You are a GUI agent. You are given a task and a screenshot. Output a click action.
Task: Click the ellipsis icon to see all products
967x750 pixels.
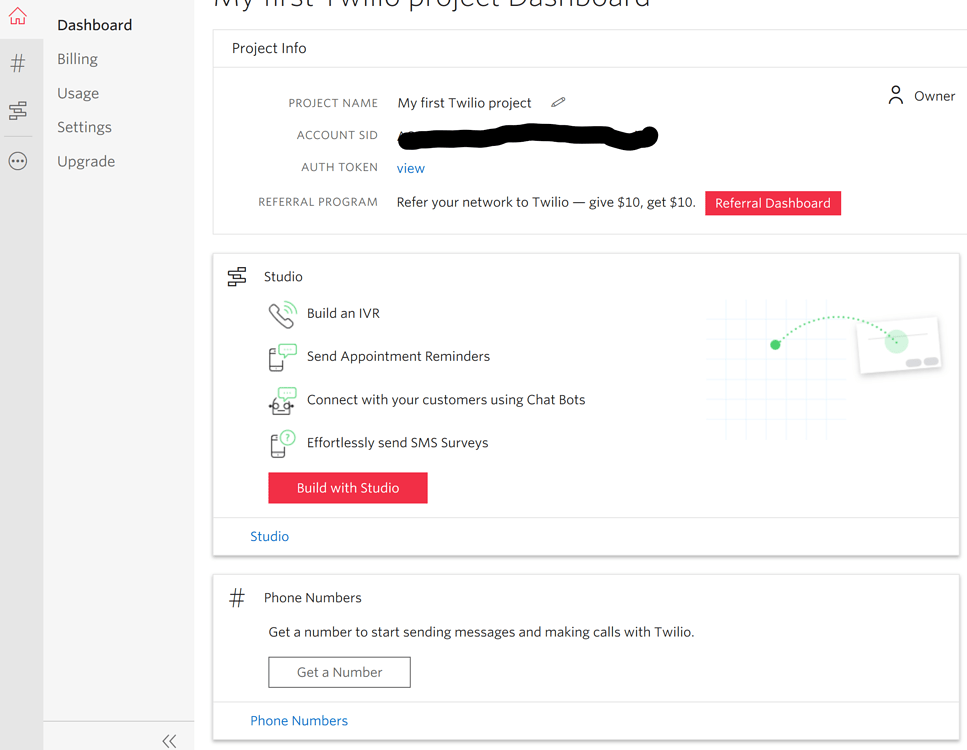click(18, 160)
